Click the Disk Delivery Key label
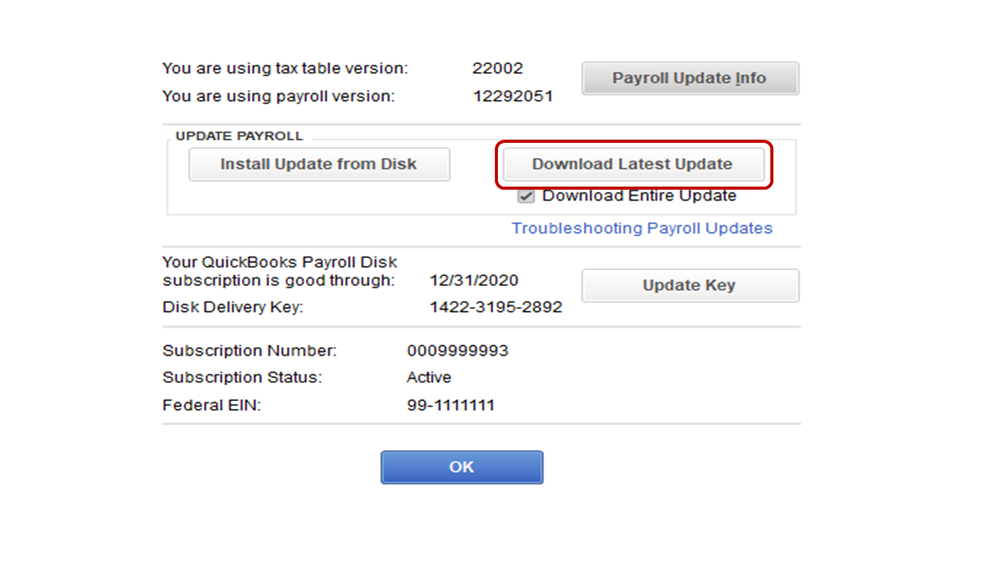The width and height of the screenshot is (999, 562). tap(233, 308)
